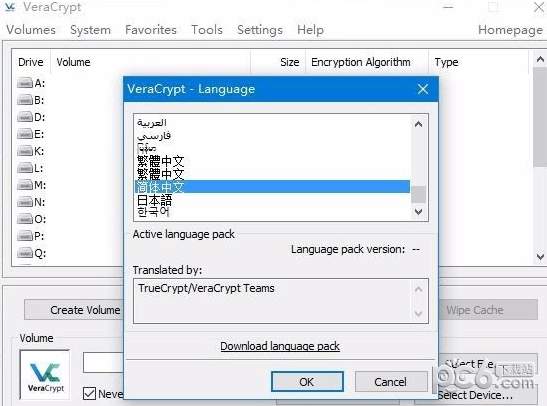Open the System menu
Image resolution: width=547 pixels, height=406 pixels.
click(x=90, y=30)
